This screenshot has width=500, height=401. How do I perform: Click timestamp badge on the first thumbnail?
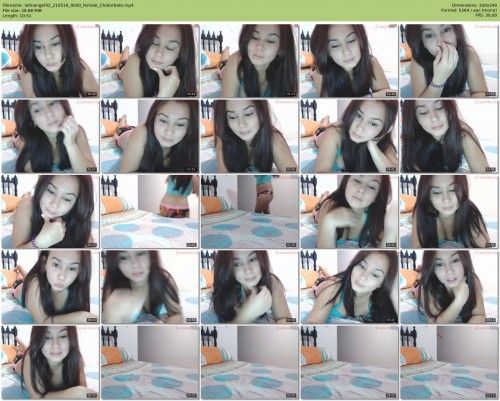click(x=91, y=94)
